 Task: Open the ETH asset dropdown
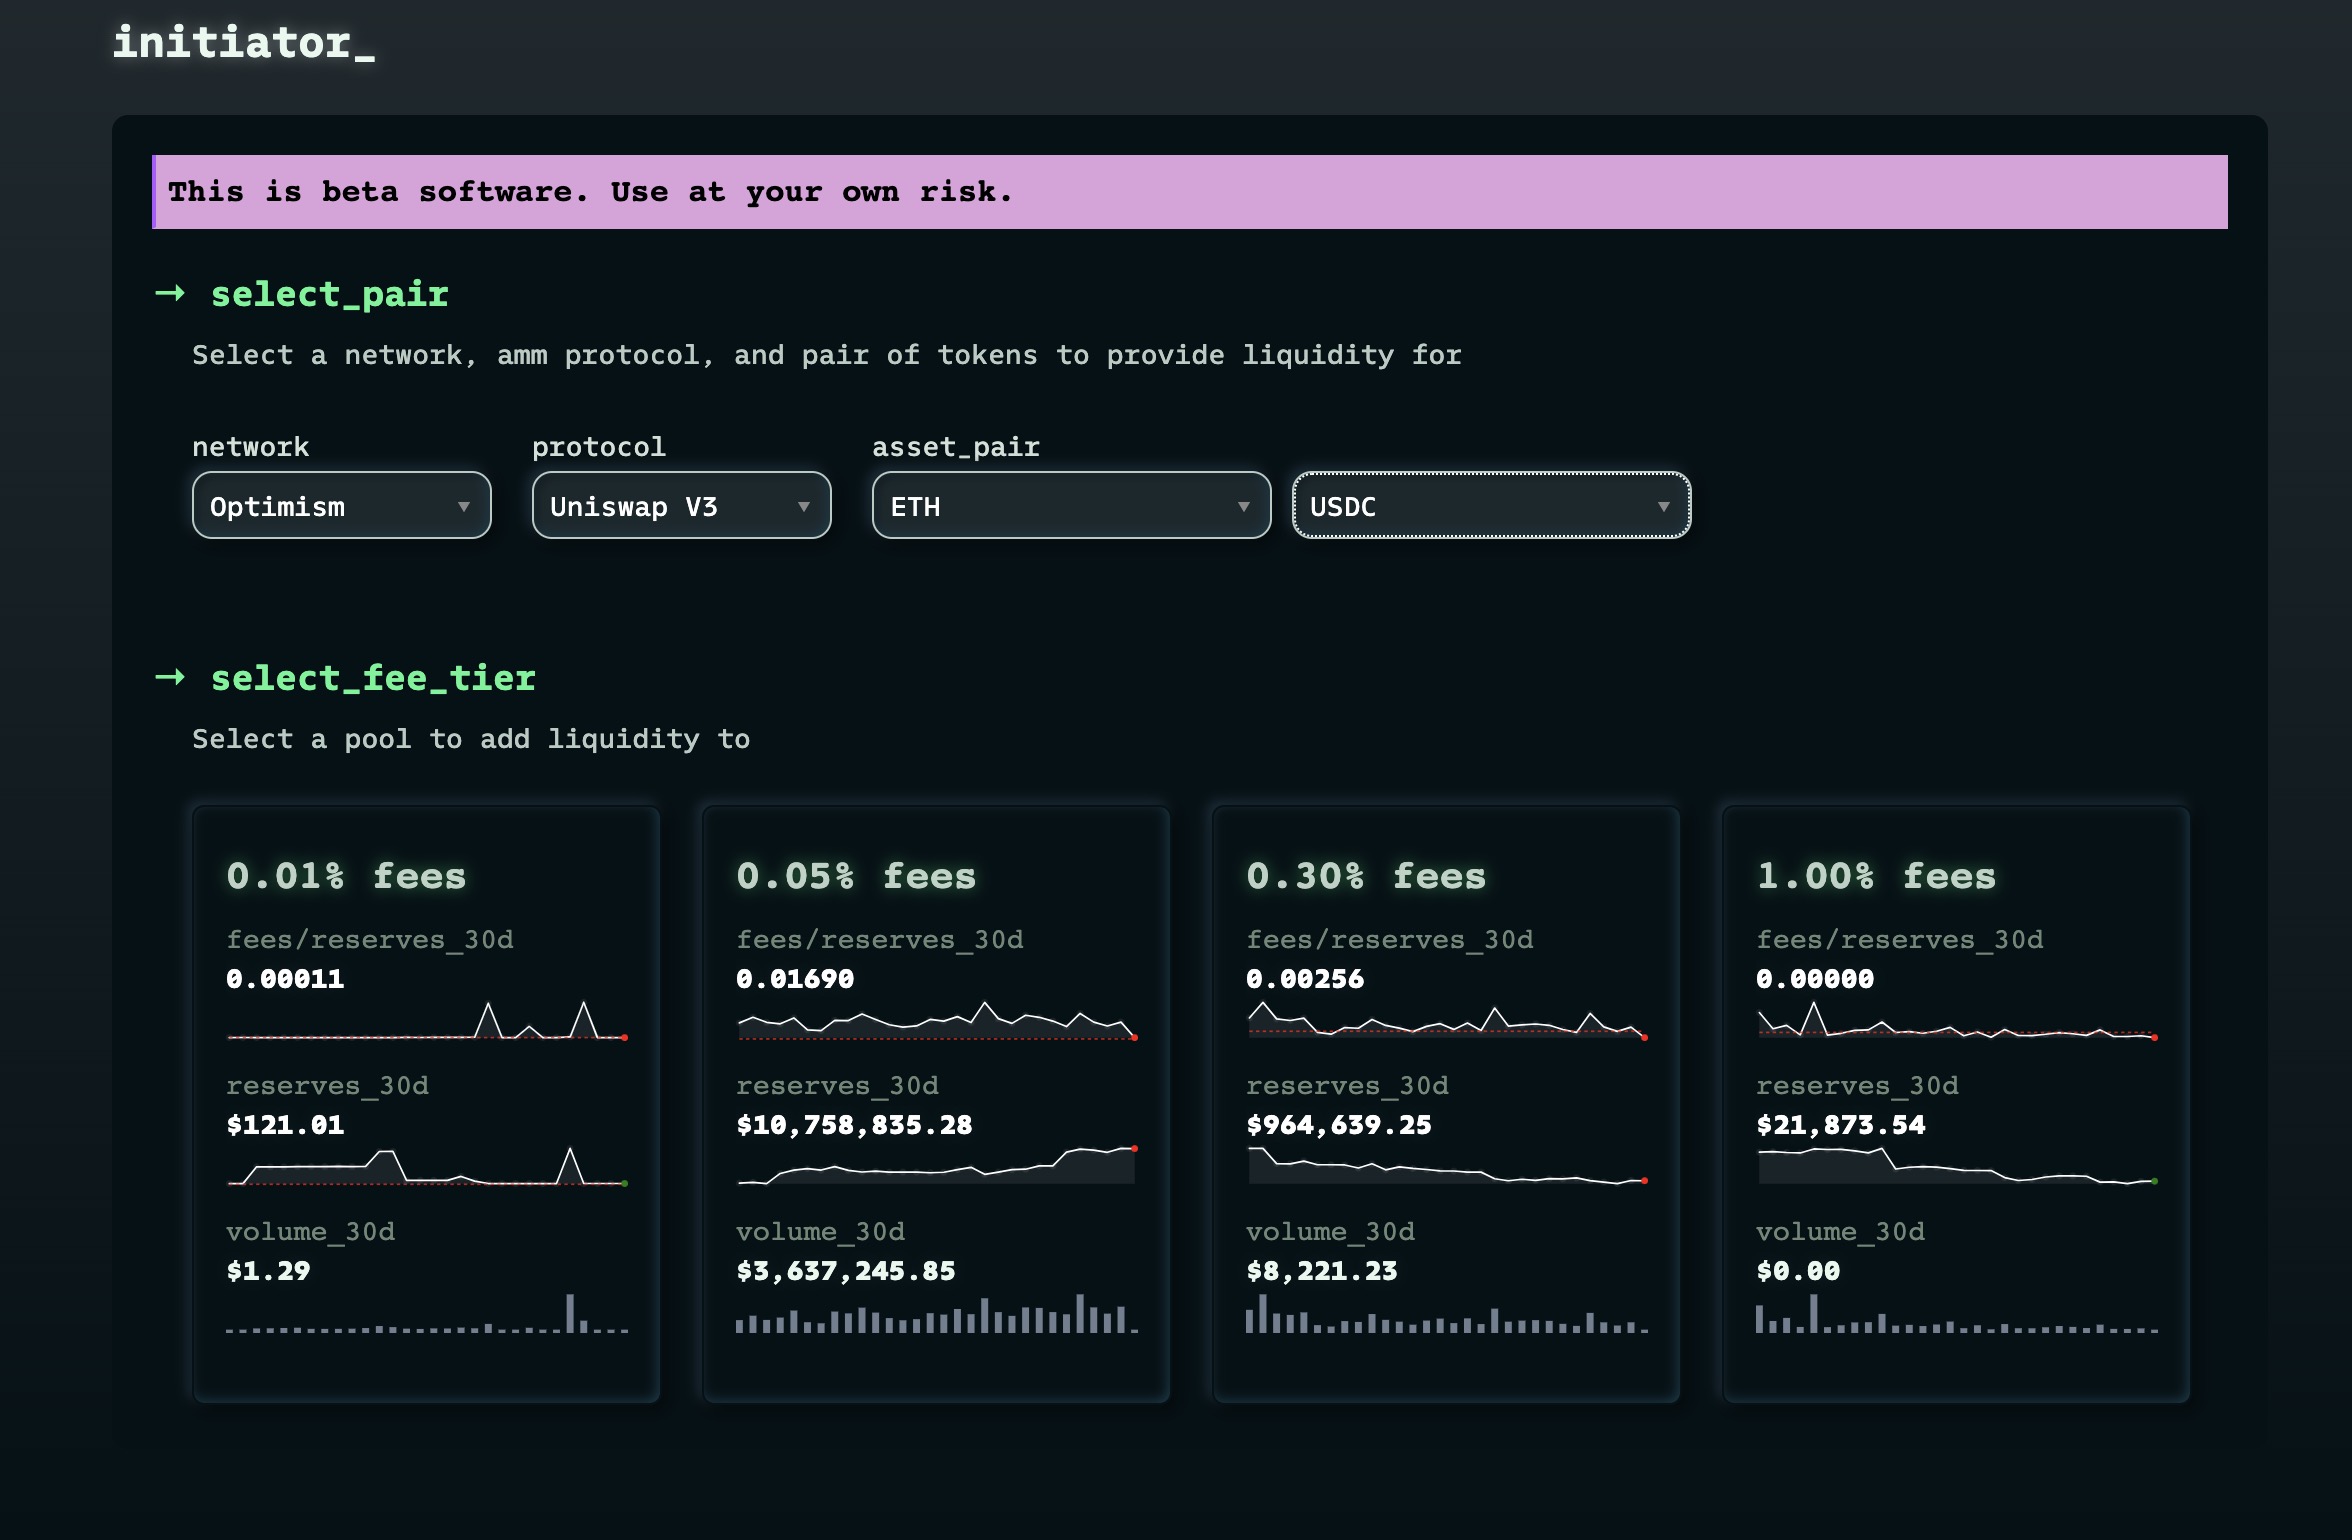[1071, 506]
